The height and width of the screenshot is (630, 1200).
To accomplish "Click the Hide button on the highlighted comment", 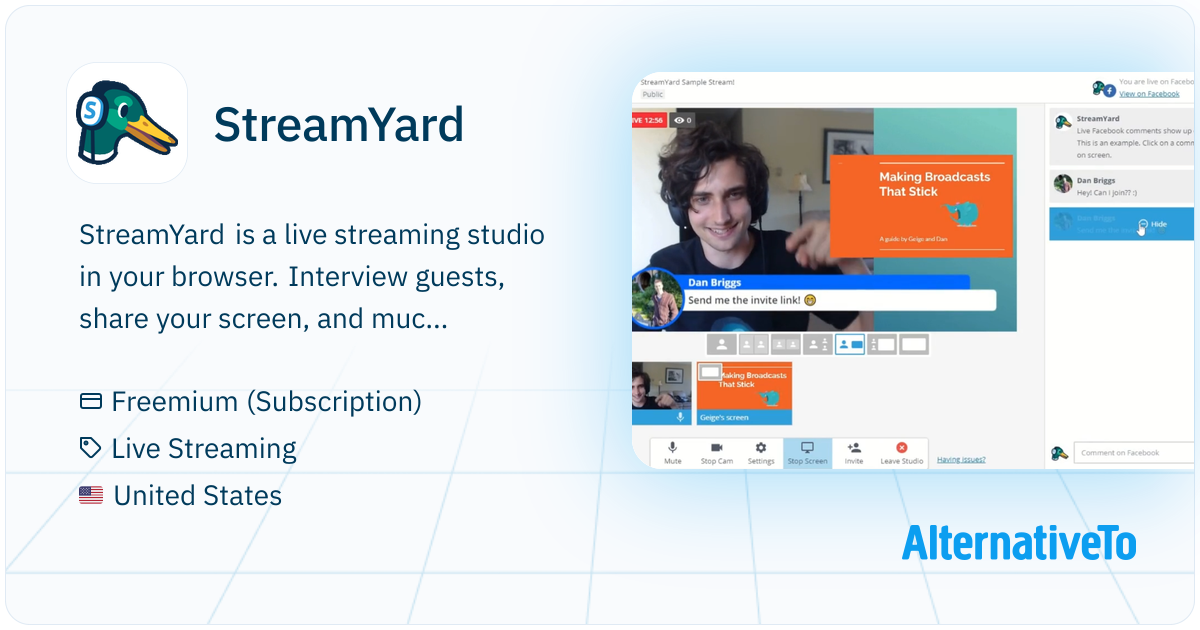I will pyautogui.click(x=1152, y=224).
